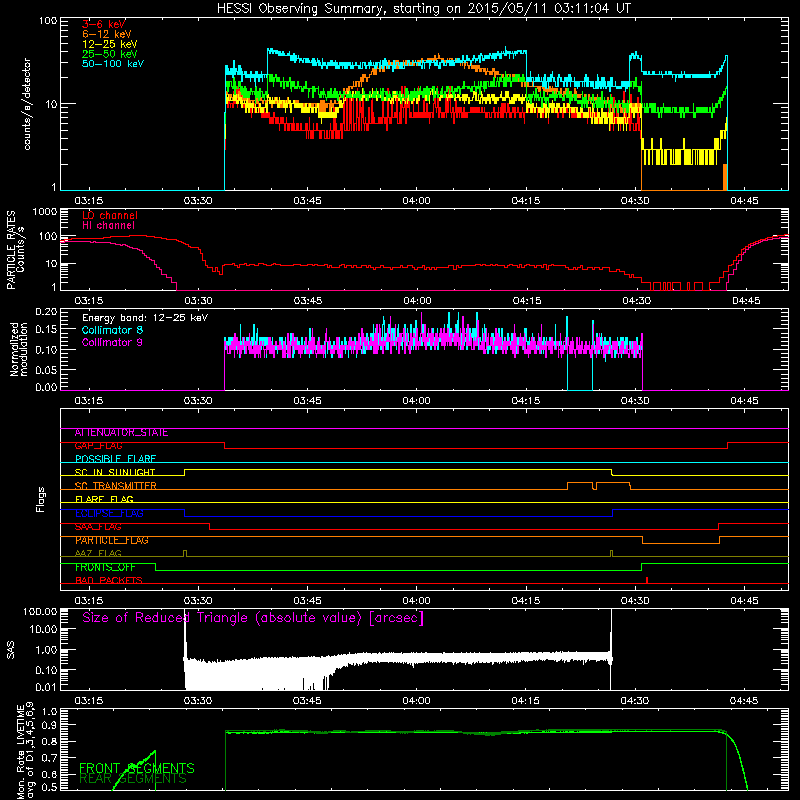
Task: Click the HI channel legend label
Action: pyautogui.click(x=108, y=226)
